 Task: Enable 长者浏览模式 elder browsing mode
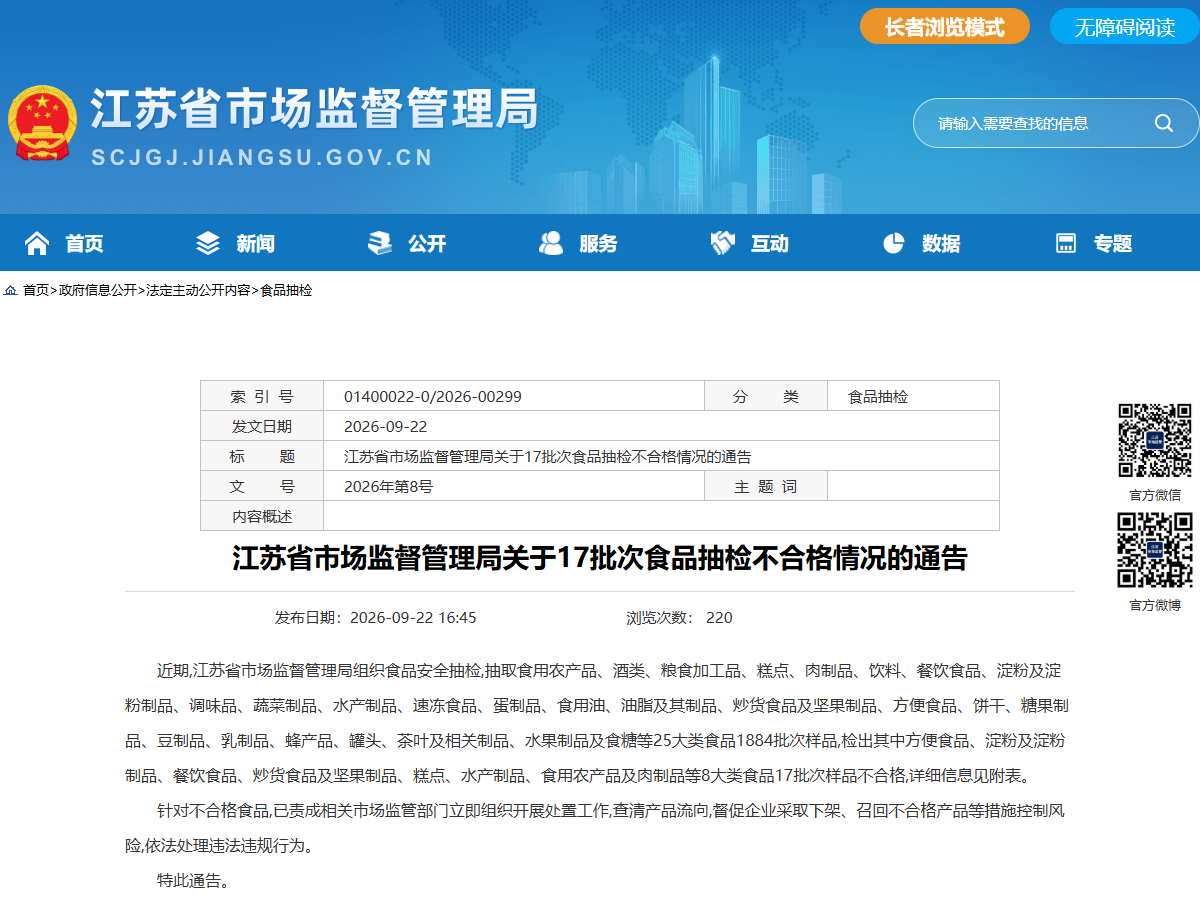(945, 27)
